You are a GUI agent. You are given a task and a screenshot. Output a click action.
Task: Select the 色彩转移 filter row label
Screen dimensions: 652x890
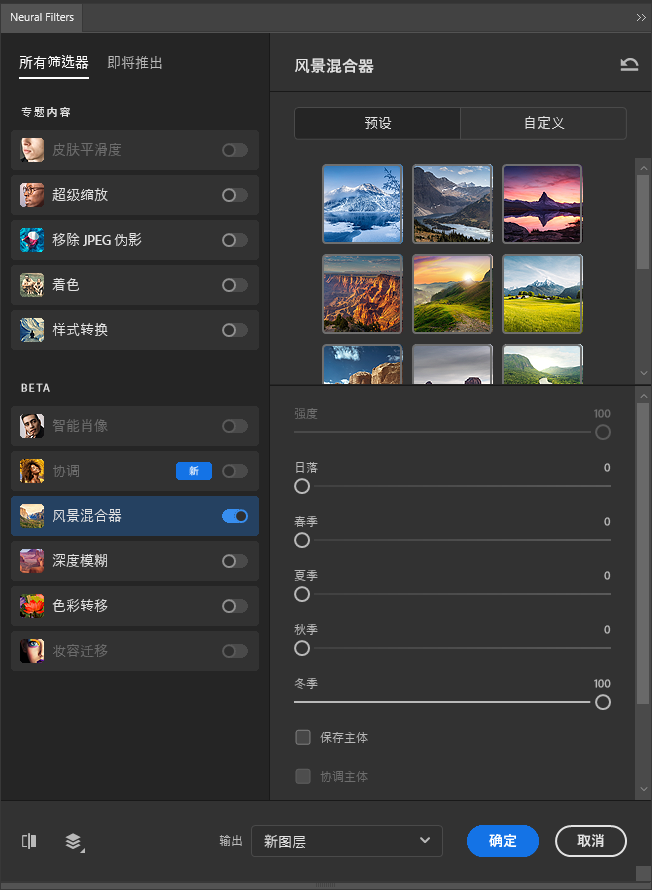pyautogui.click(x=80, y=606)
